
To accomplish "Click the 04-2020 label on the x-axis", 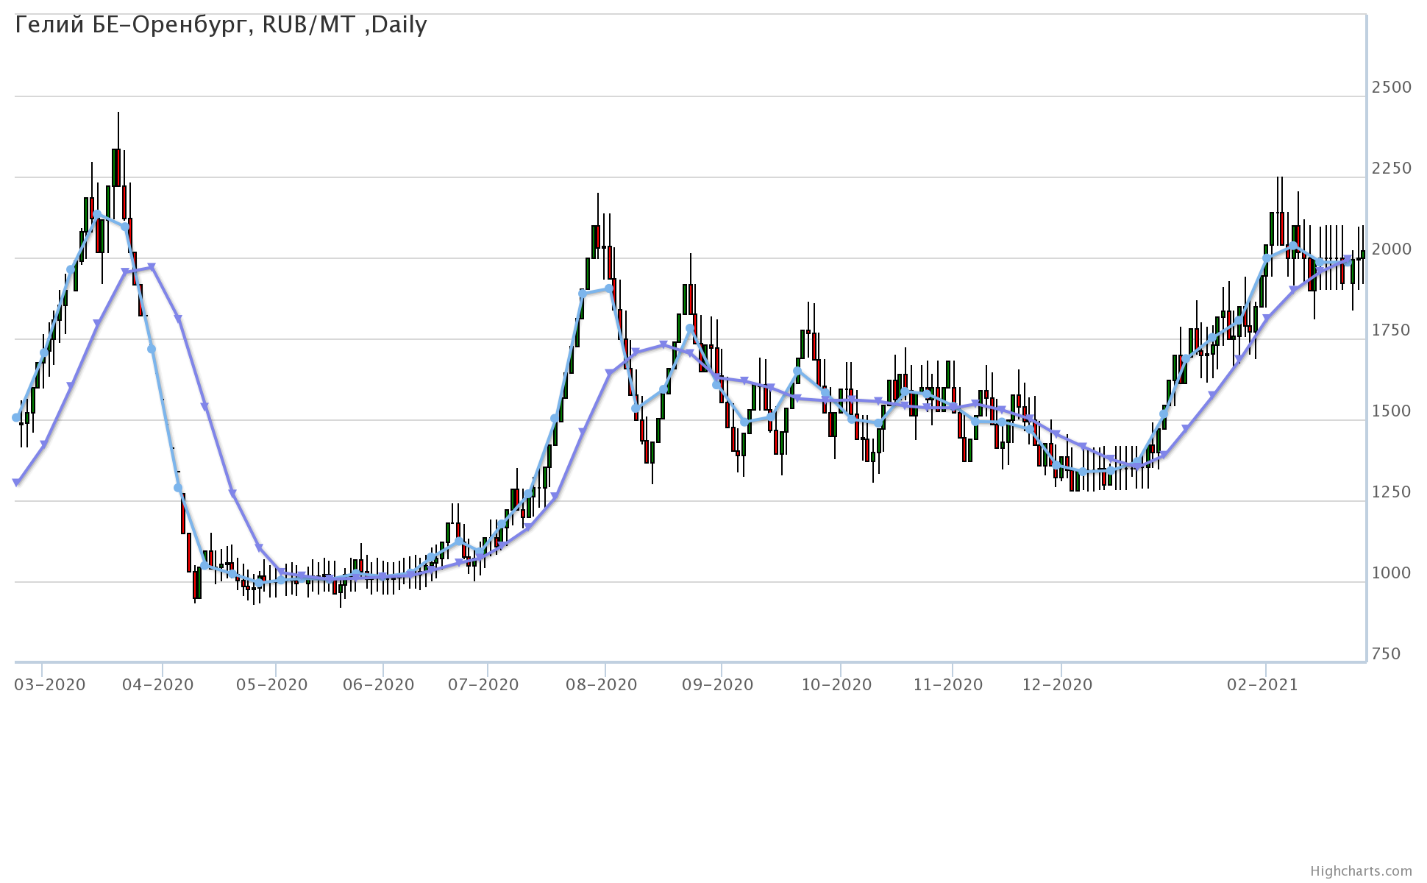I will [159, 684].
